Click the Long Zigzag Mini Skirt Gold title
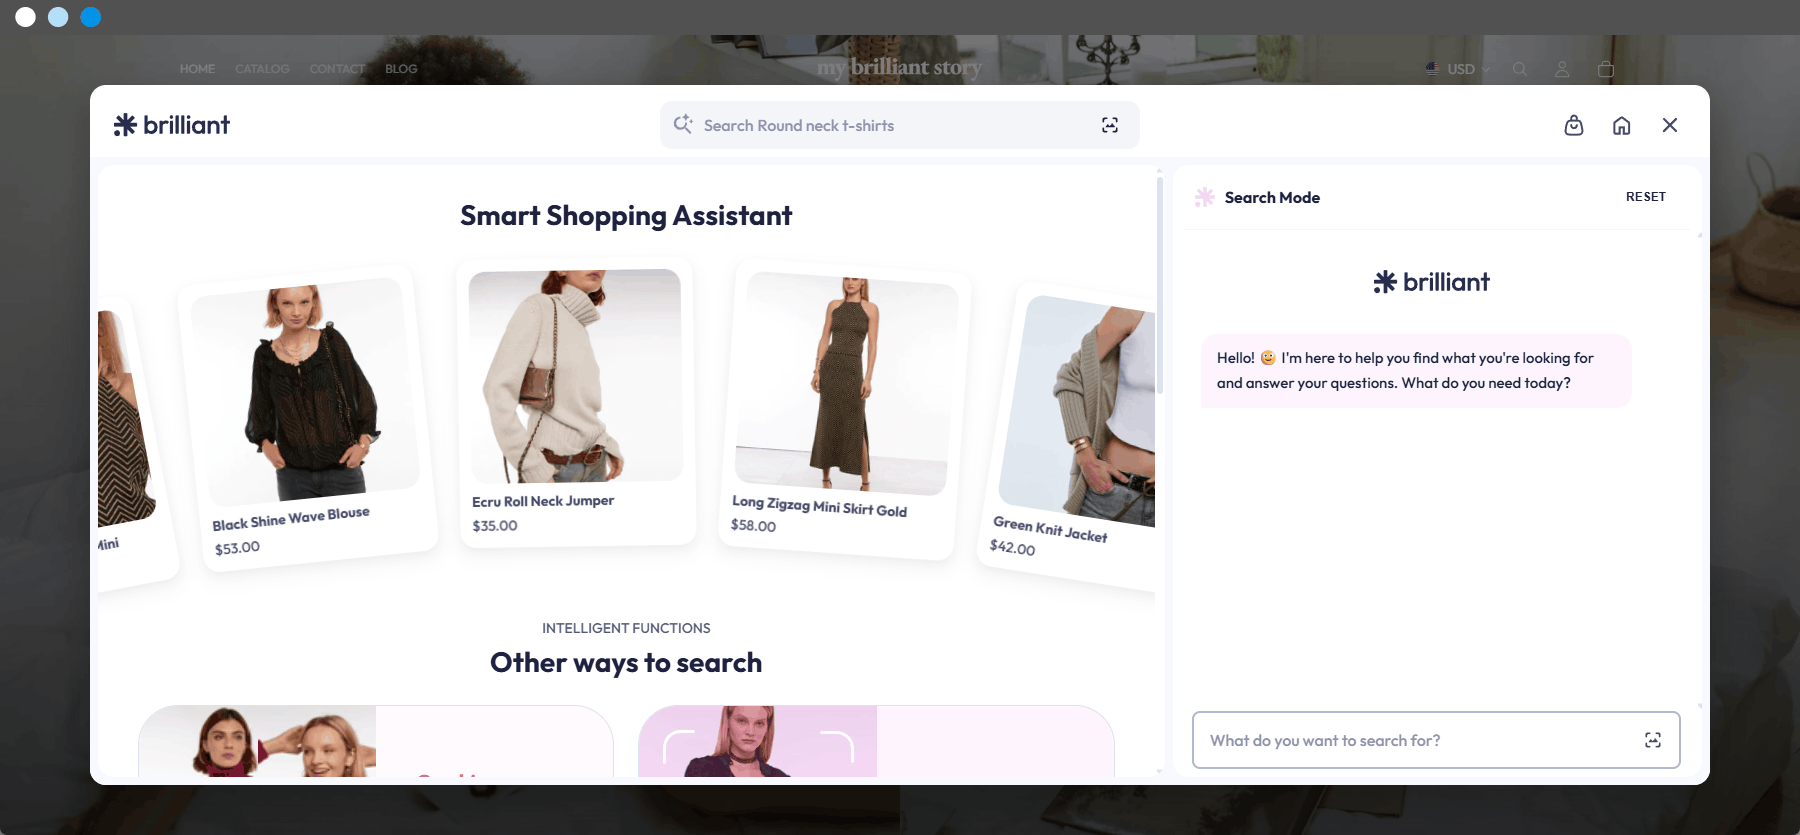 tap(820, 506)
